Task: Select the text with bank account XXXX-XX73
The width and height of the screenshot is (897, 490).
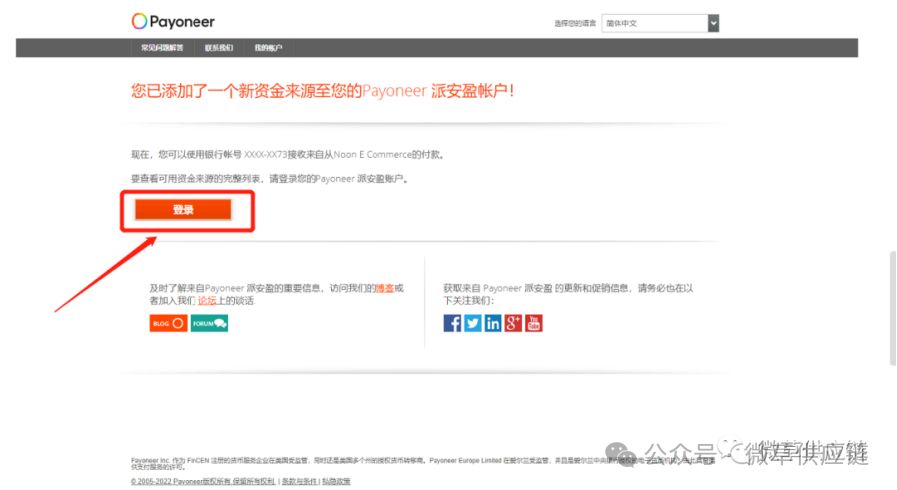Action: tap(288, 154)
